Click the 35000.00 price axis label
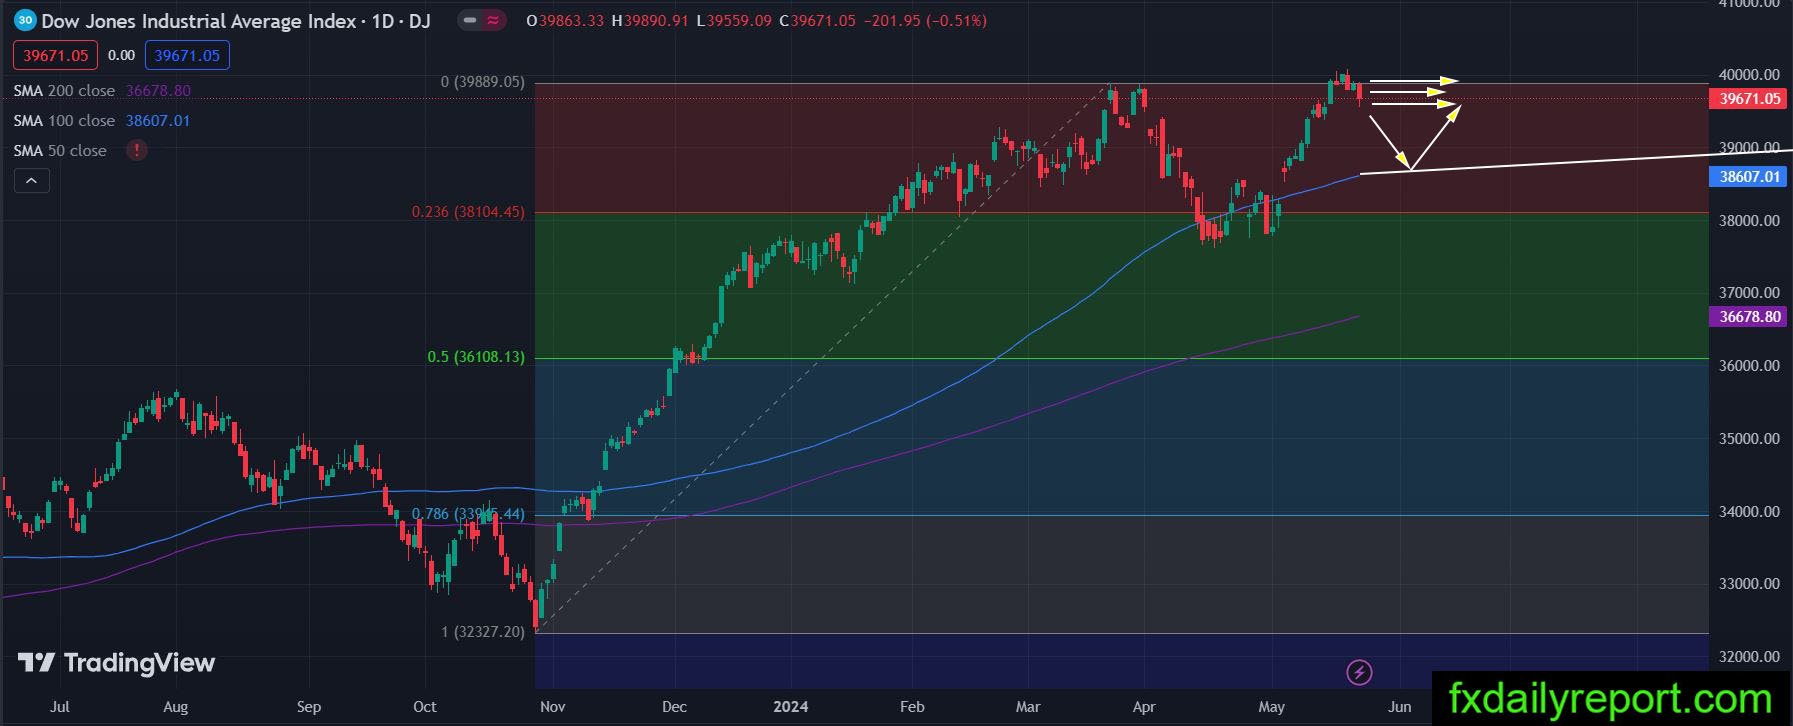1793x726 pixels. [x=1749, y=439]
